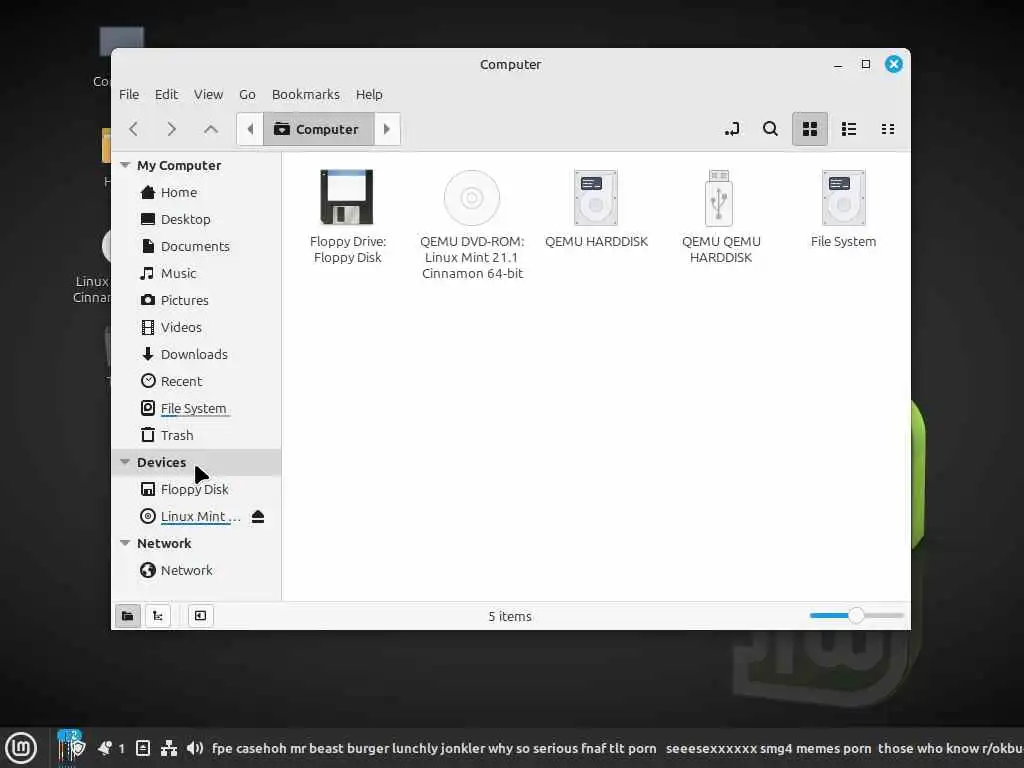This screenshot has height=768, width=1024.
Task: Open the View menu
Action: 208,95
